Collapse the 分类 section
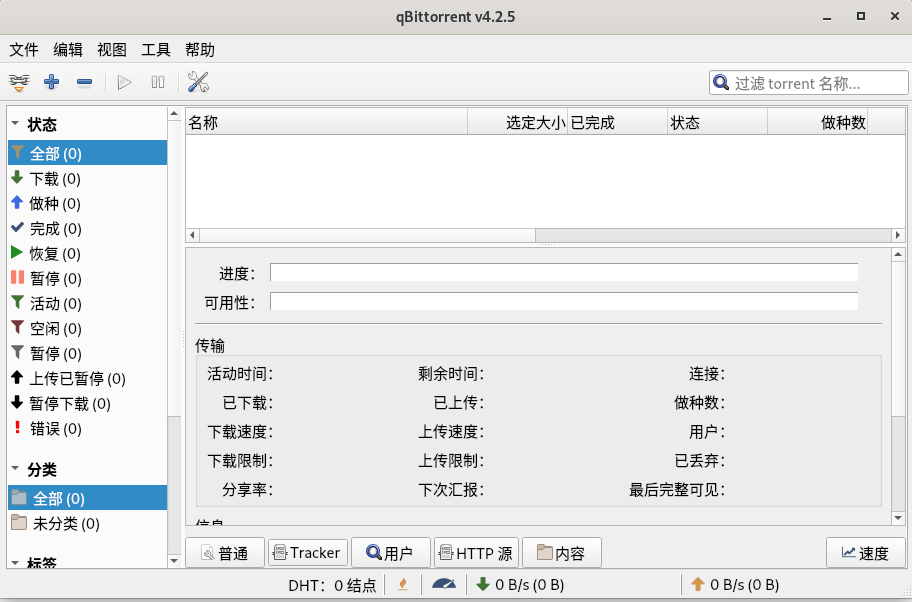Image resolution: width=912 pixels, height=602 pixels. pyautogui.click(x=16, y=469)
